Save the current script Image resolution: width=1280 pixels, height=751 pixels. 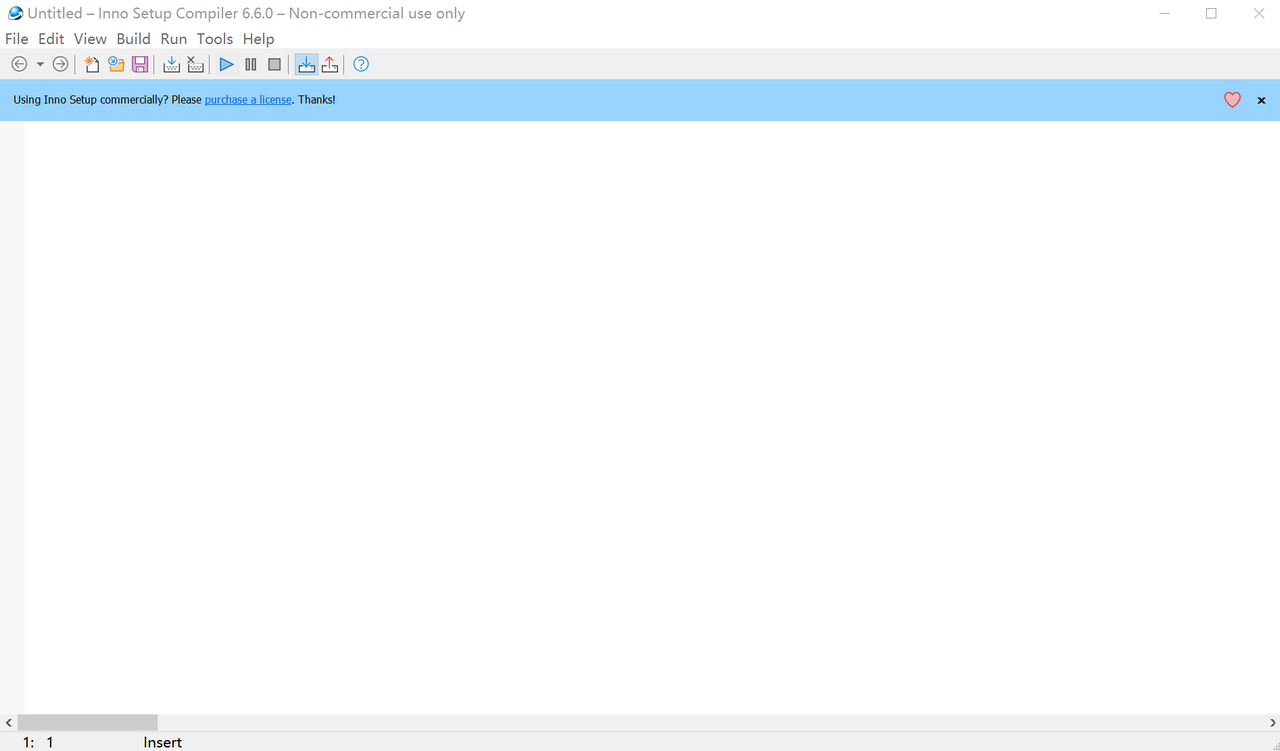[x=140, y=64]
